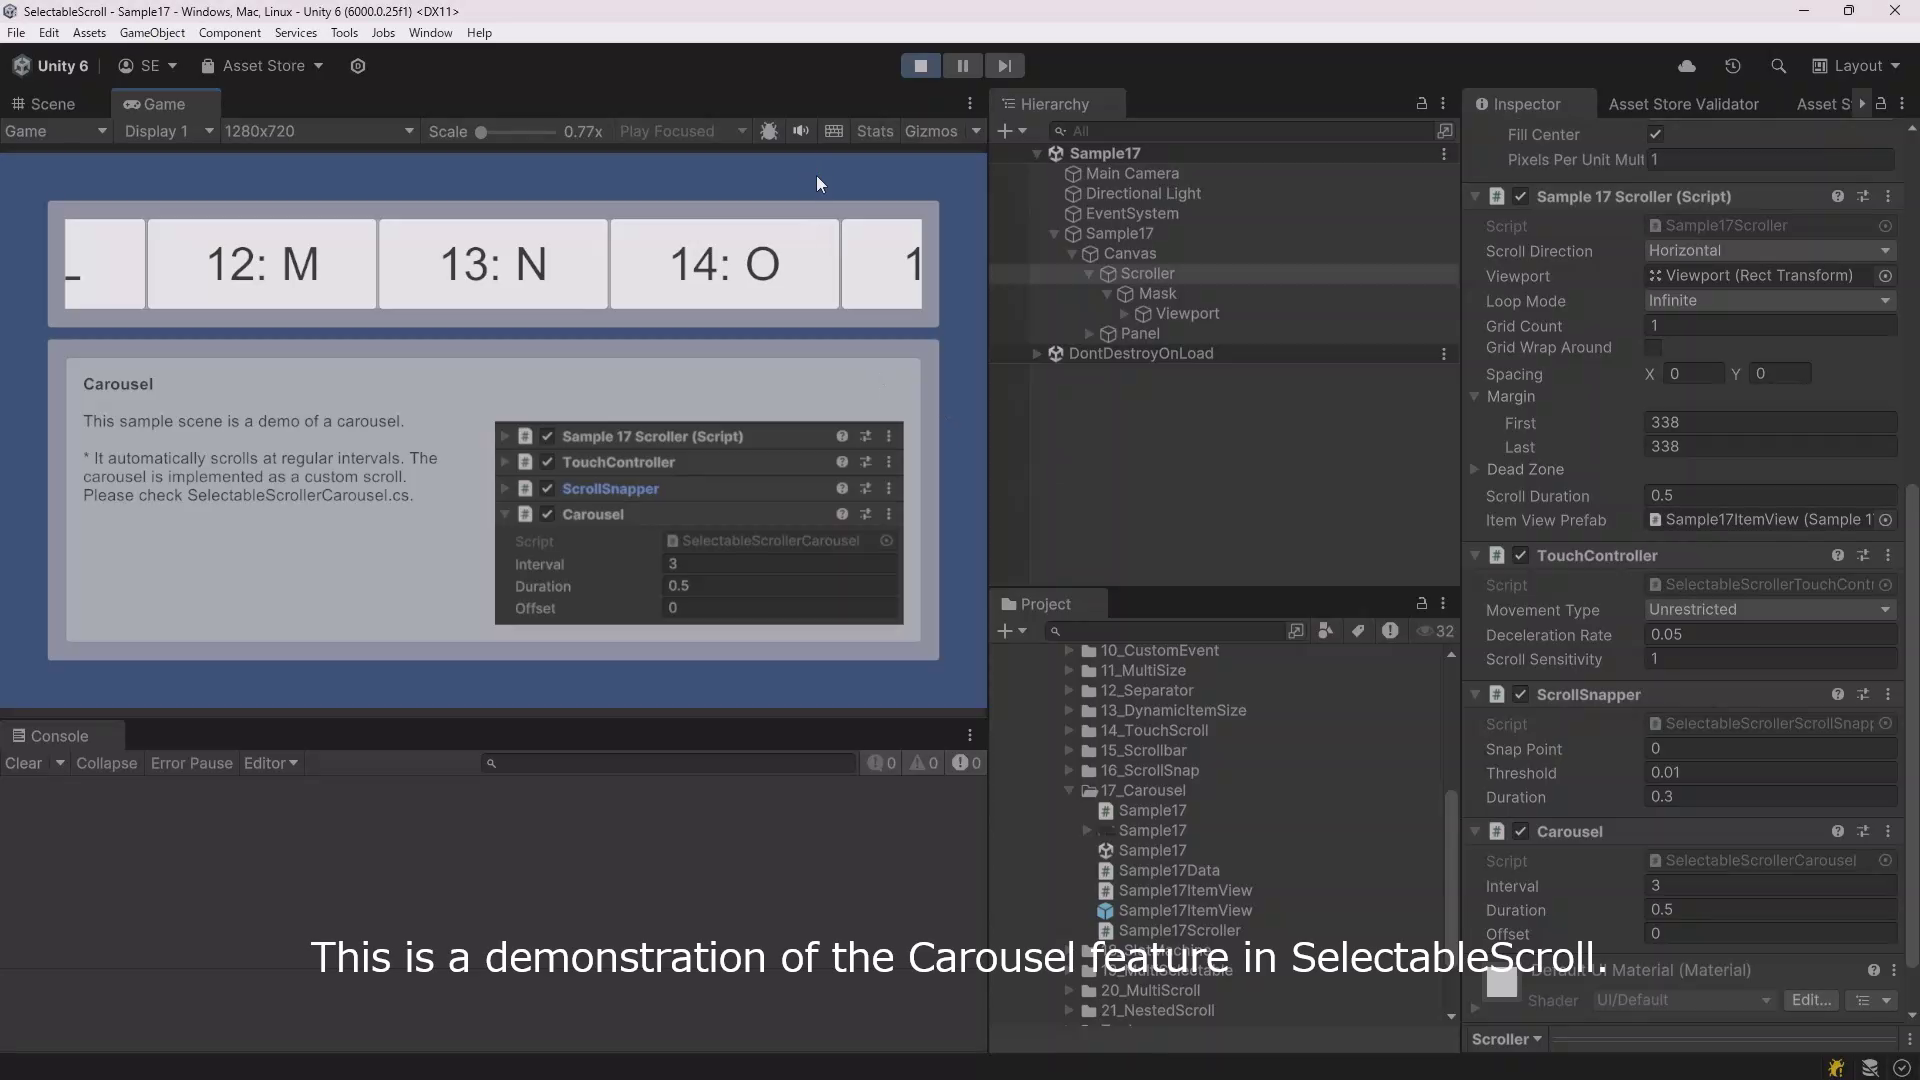Open preset selector for TouchController component
The width and height of the screenshot is (1920, 1080).
[1863, 556]
